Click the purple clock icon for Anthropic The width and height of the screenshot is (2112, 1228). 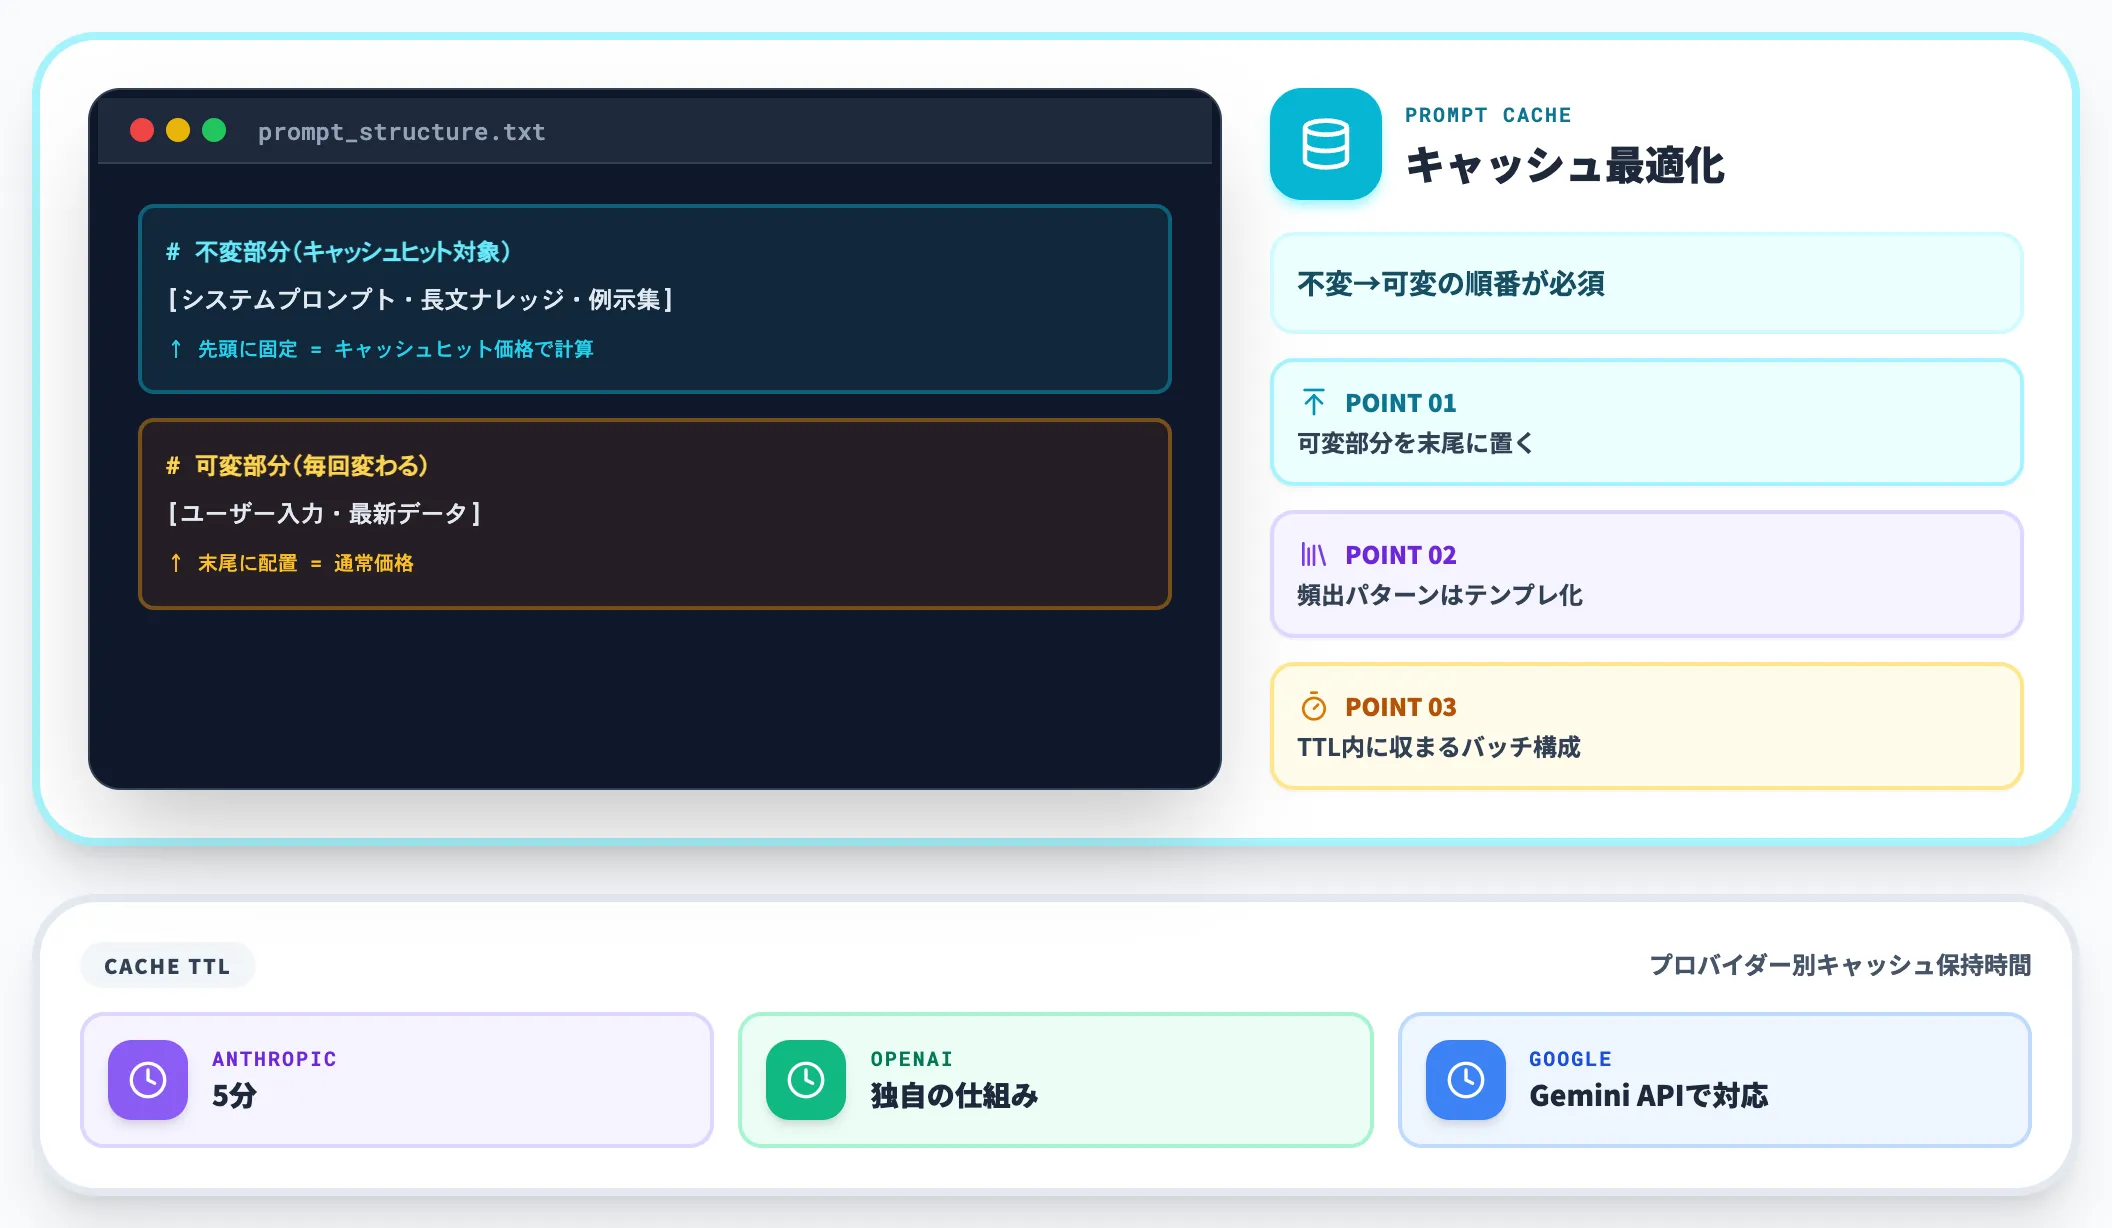tap(148, 1080)
